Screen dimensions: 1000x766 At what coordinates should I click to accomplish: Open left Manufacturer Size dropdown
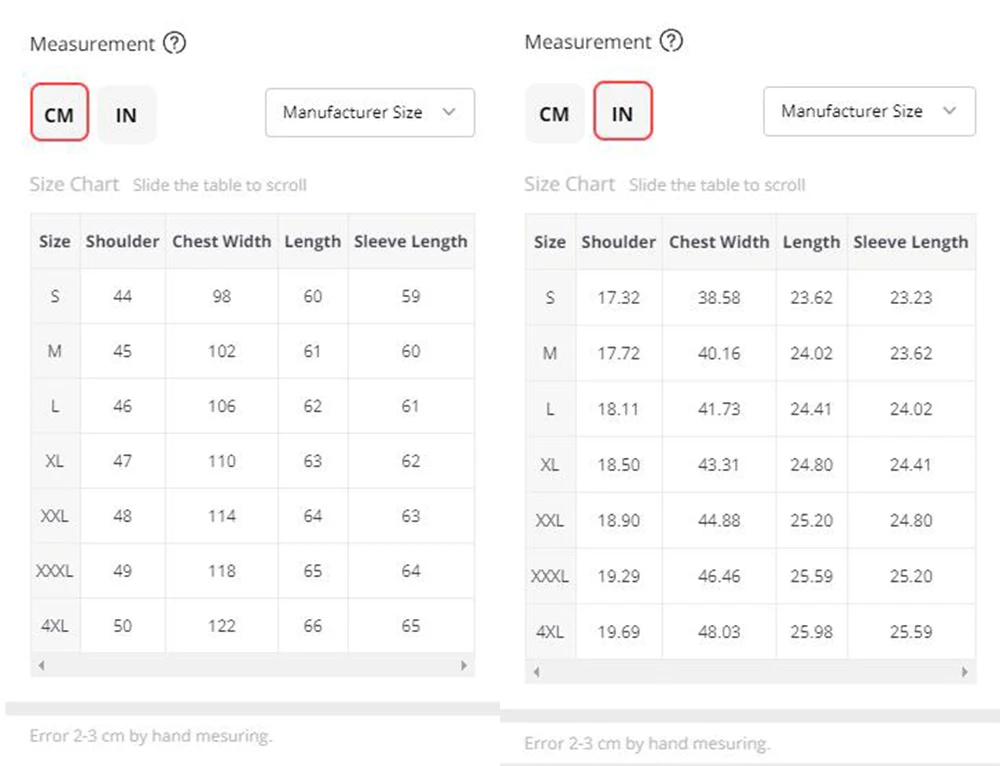[369, 113]
